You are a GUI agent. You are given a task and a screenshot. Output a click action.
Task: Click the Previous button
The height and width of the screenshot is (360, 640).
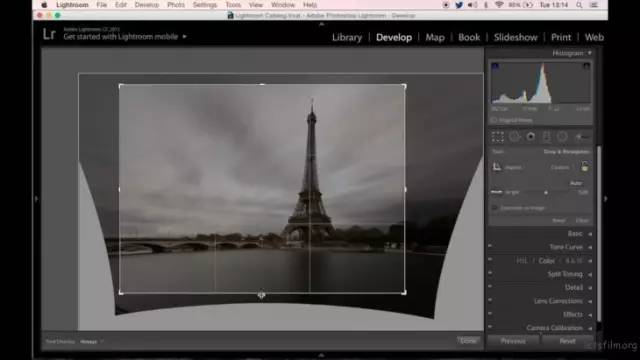(513, 341)
